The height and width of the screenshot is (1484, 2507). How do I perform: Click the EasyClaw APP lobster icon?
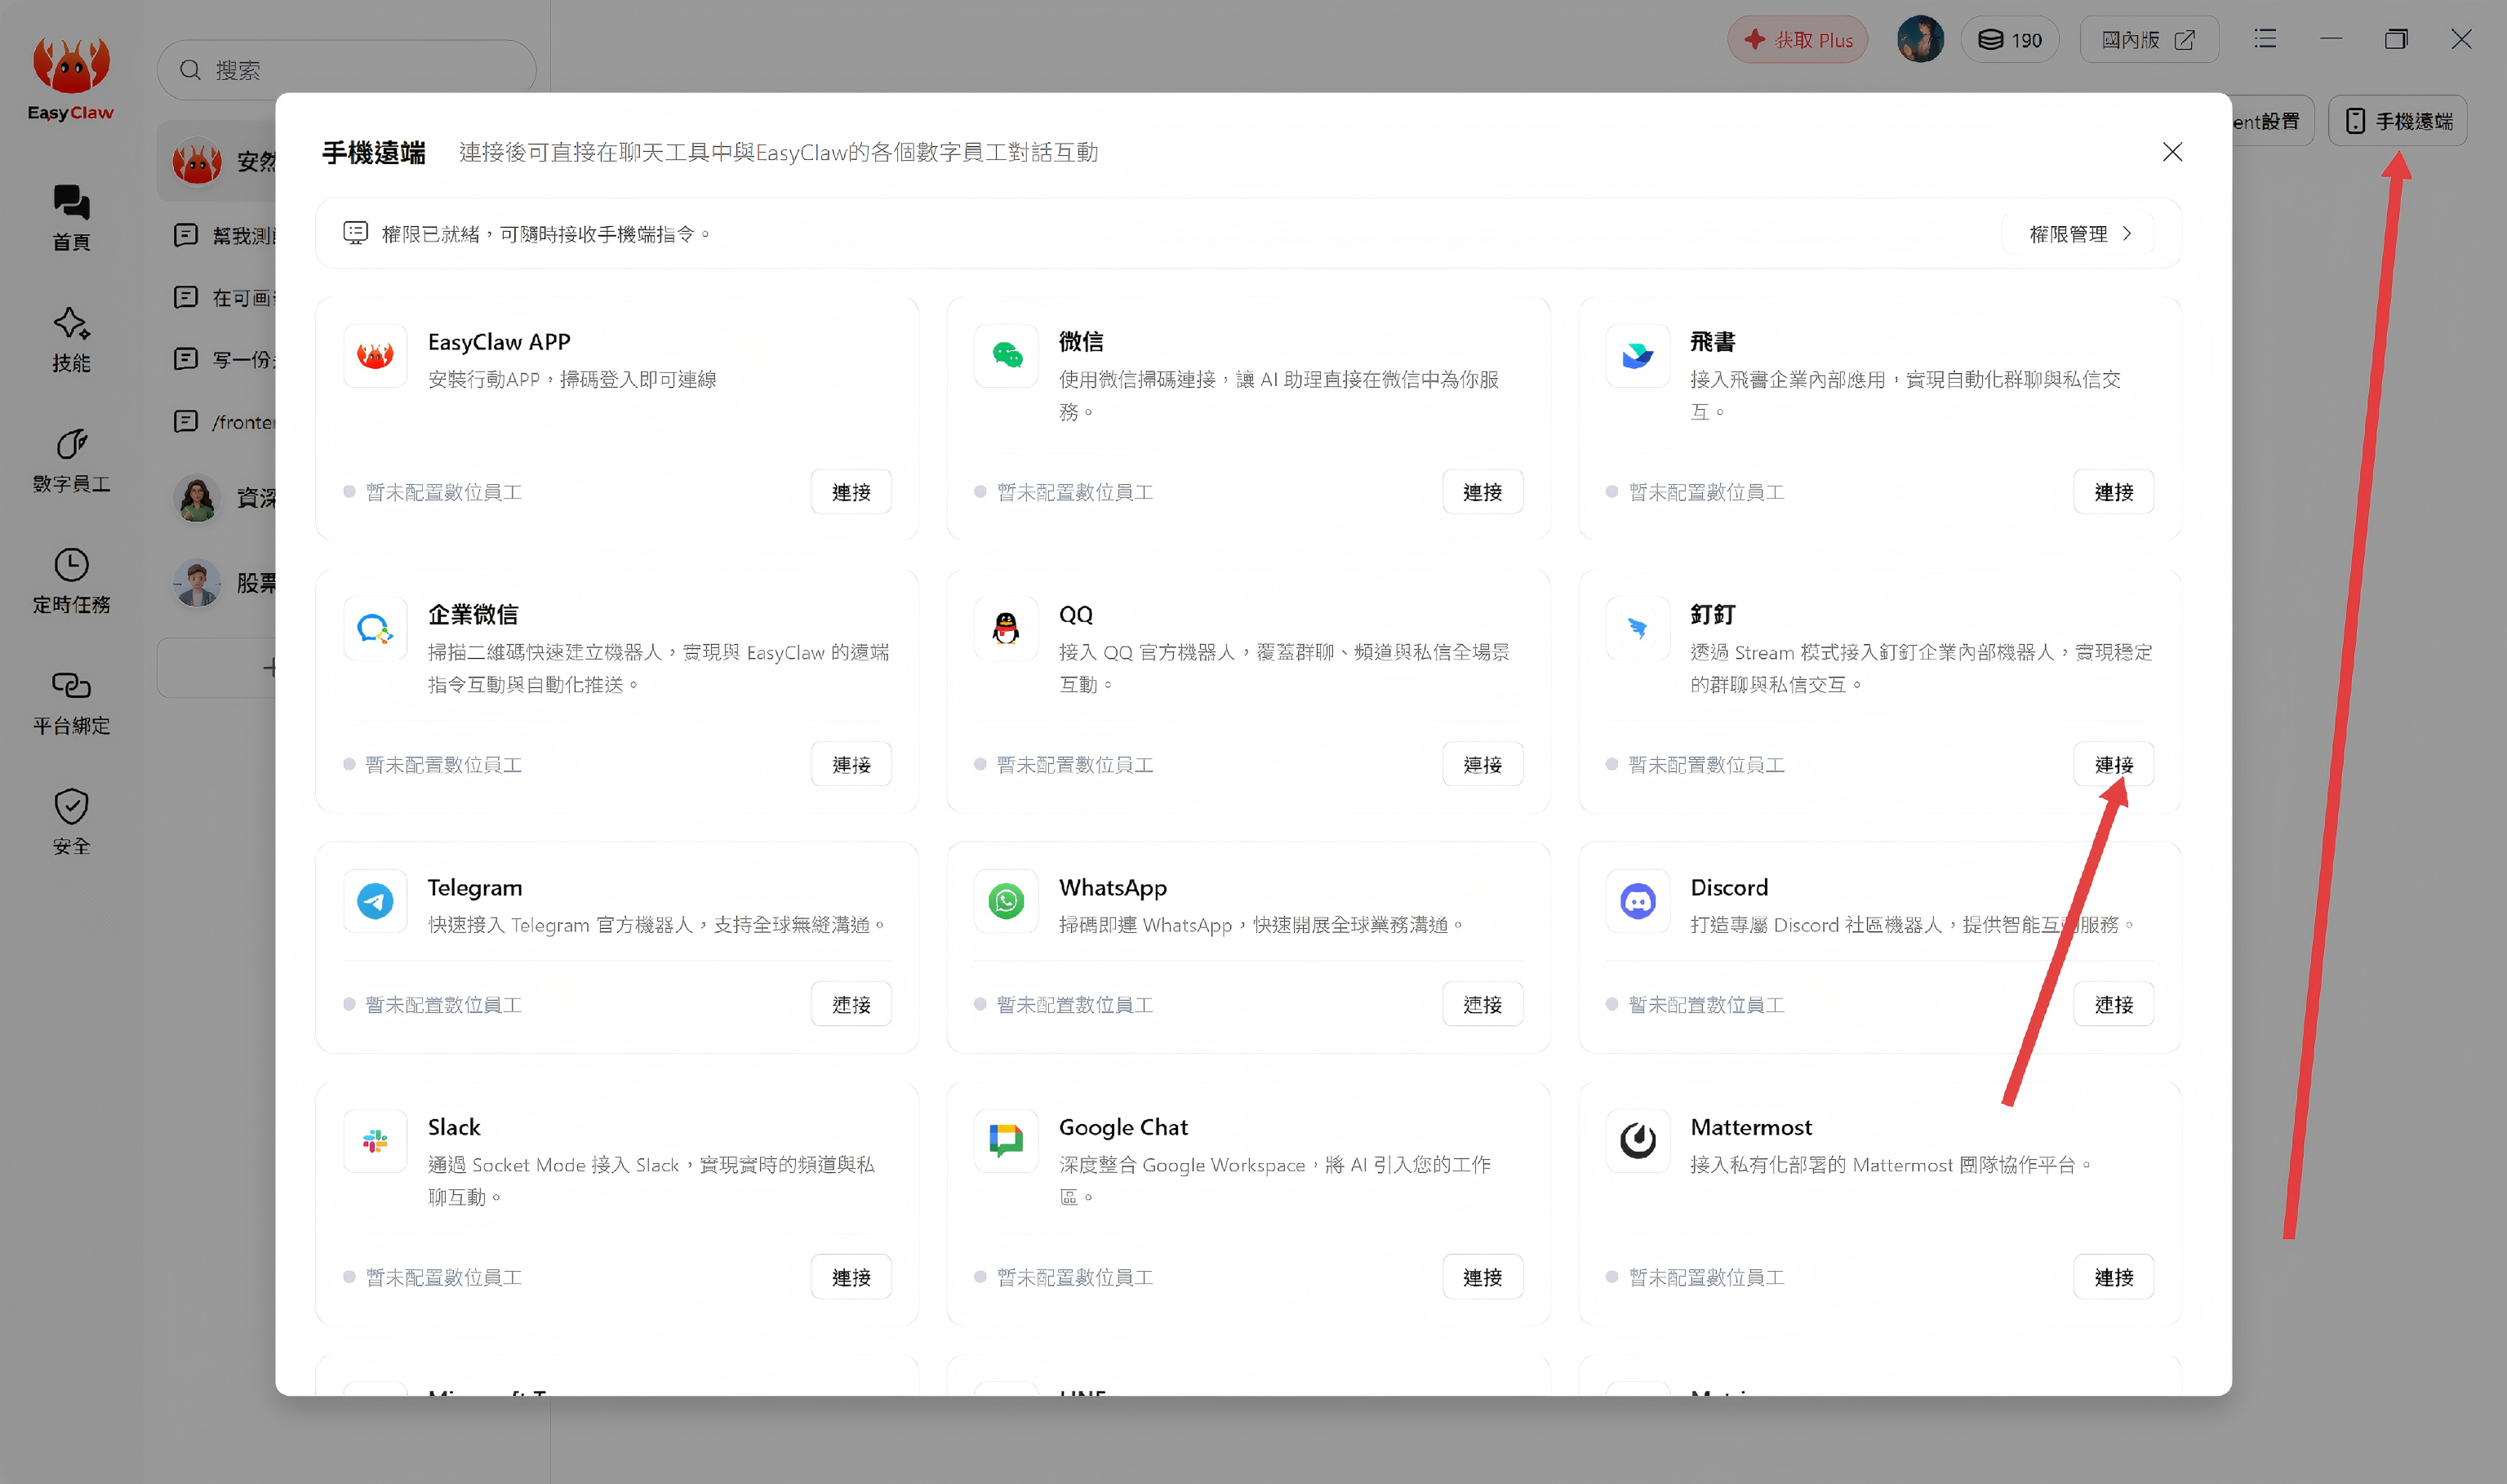click(375, 356)
